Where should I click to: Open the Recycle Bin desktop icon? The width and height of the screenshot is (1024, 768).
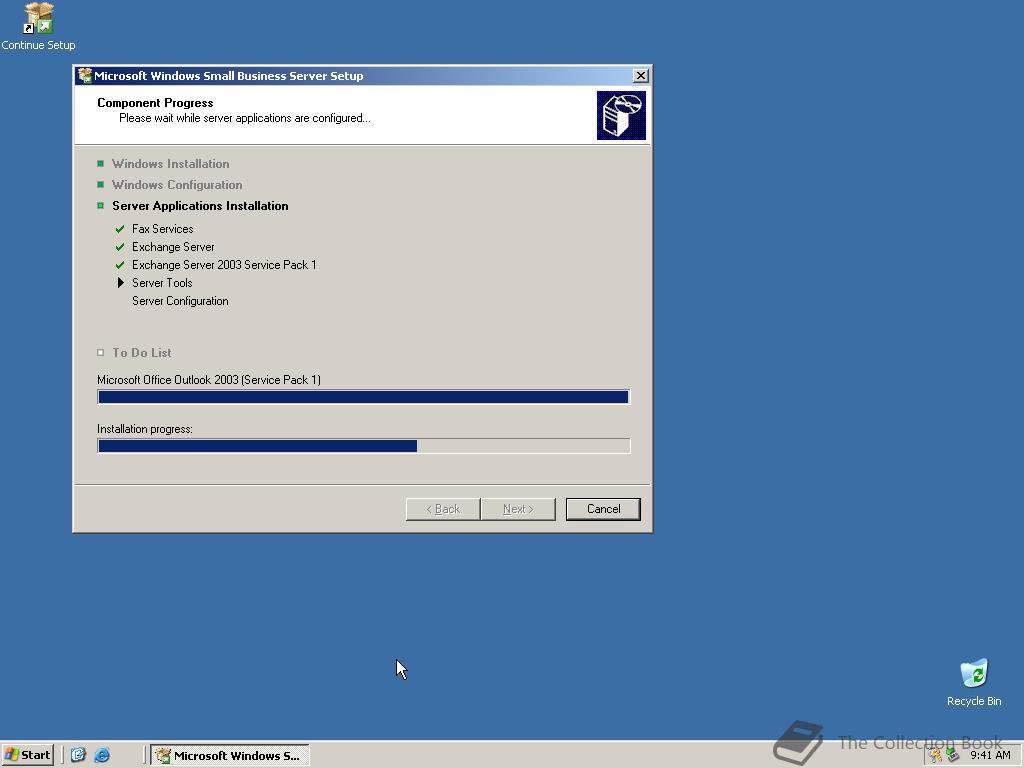(974, 682)
